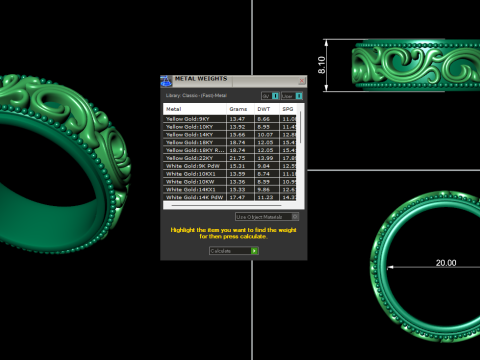This screenshot has width=480, height=360.
Task: Click the Metal Weights scale icon
Action: click(x=166, y=81)
